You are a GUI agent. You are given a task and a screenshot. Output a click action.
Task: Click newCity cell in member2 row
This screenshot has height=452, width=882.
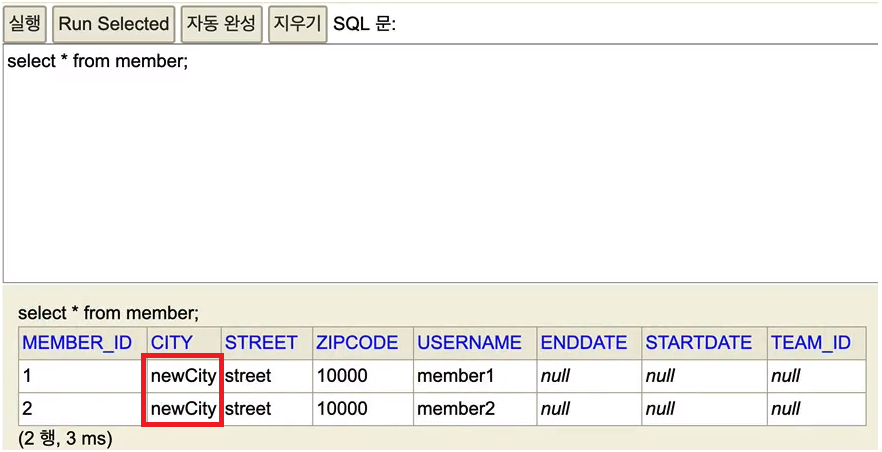point(184,409)
